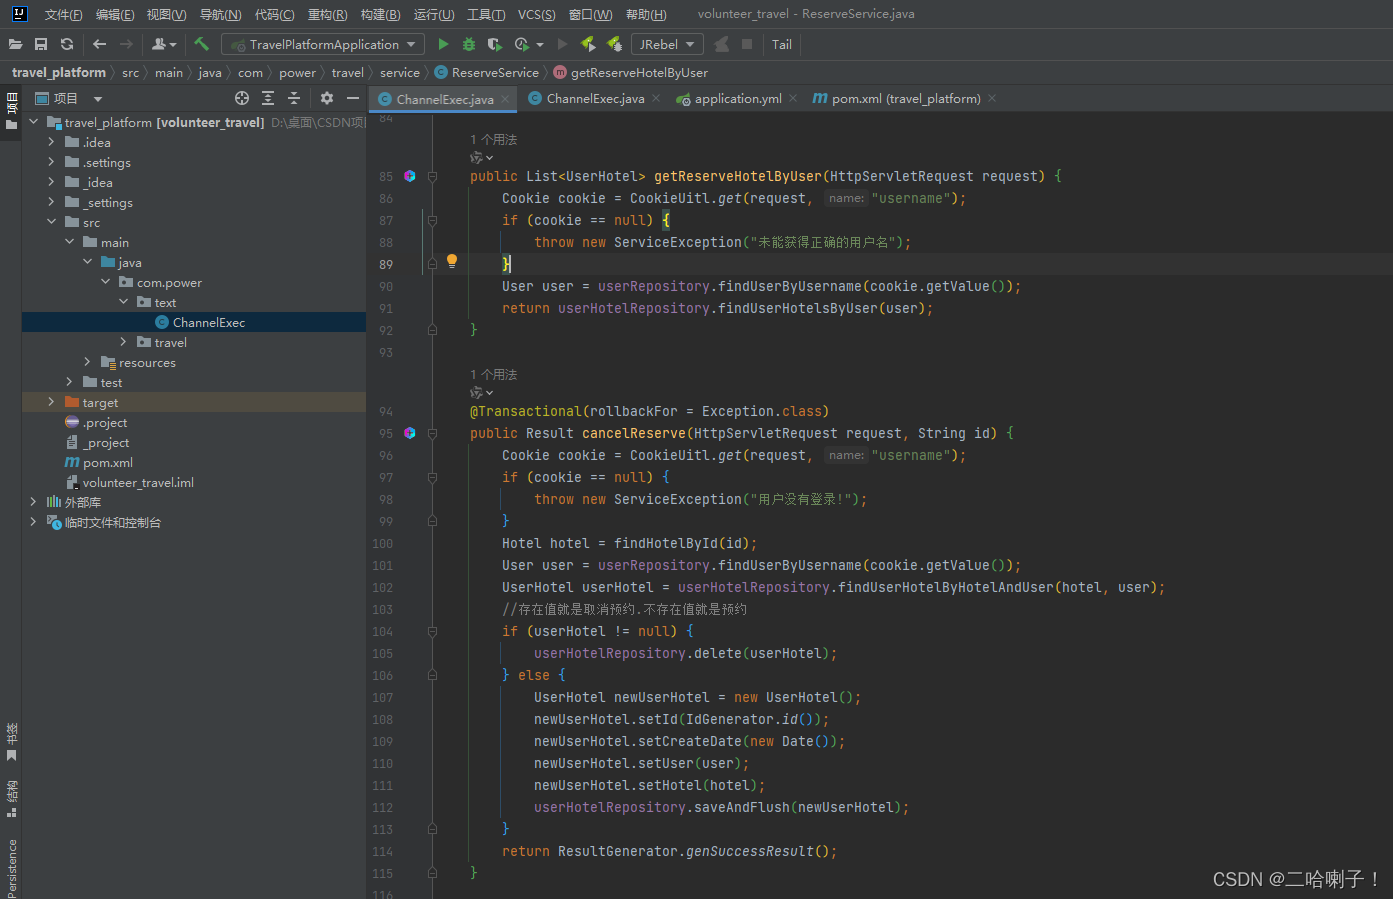
Task: Expand the .idea folder
Action: click(x=51, y=142)
